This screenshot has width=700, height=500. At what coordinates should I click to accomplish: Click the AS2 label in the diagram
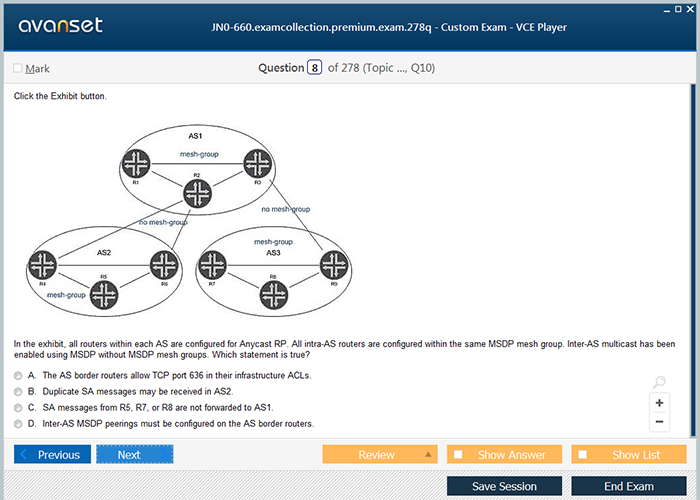tap(104, 253)
